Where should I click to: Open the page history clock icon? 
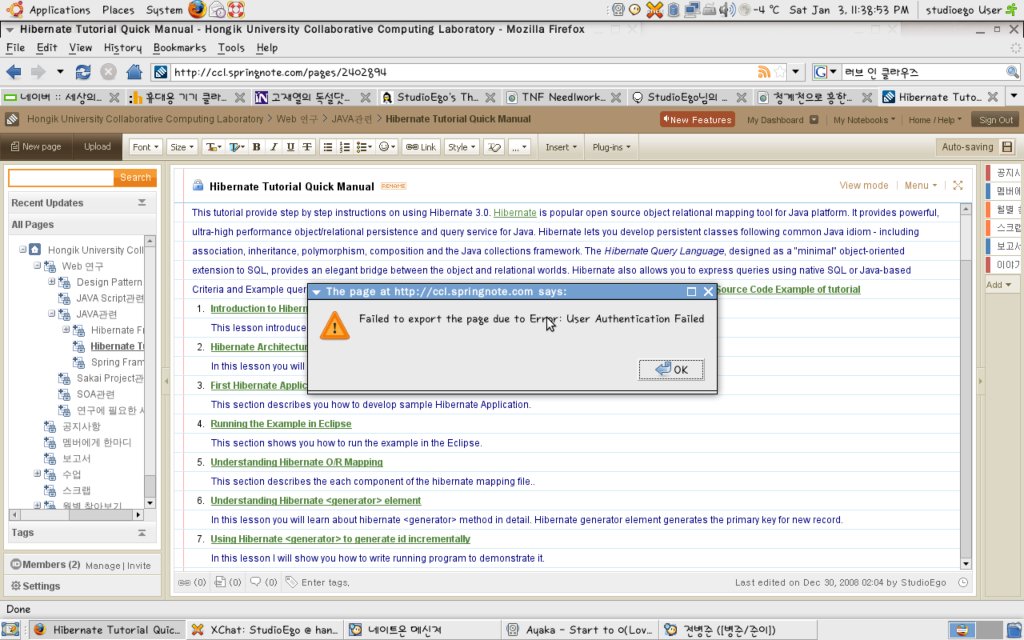(963, 583)
